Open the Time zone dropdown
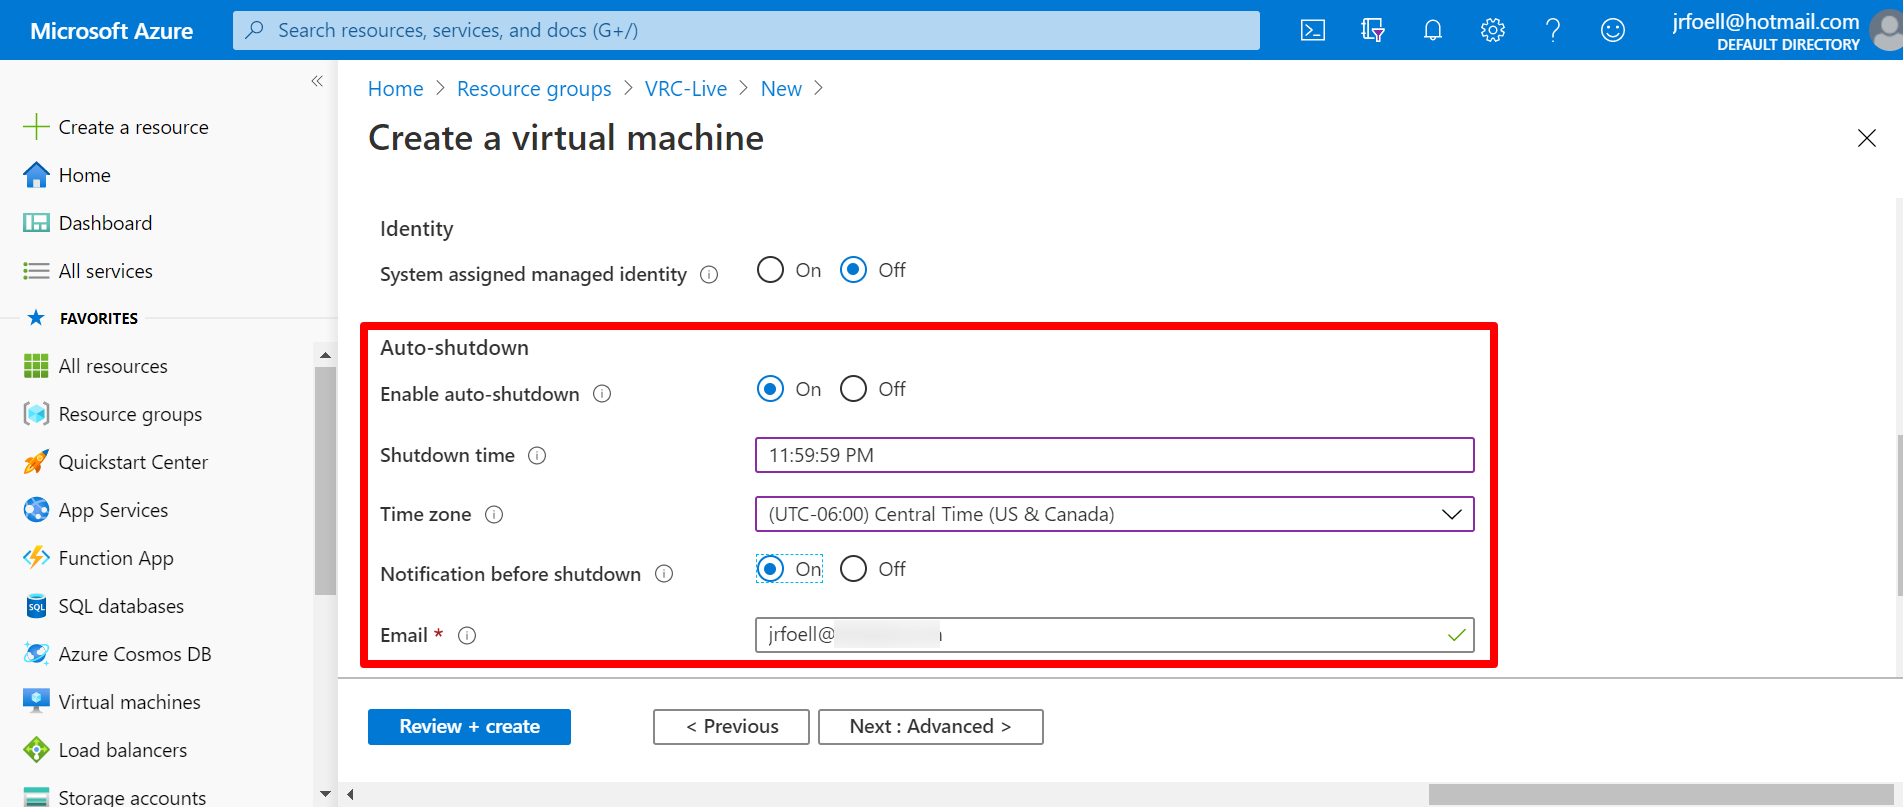The height and width of the screenshot is (807, 1903). (x=1114, y=514)
